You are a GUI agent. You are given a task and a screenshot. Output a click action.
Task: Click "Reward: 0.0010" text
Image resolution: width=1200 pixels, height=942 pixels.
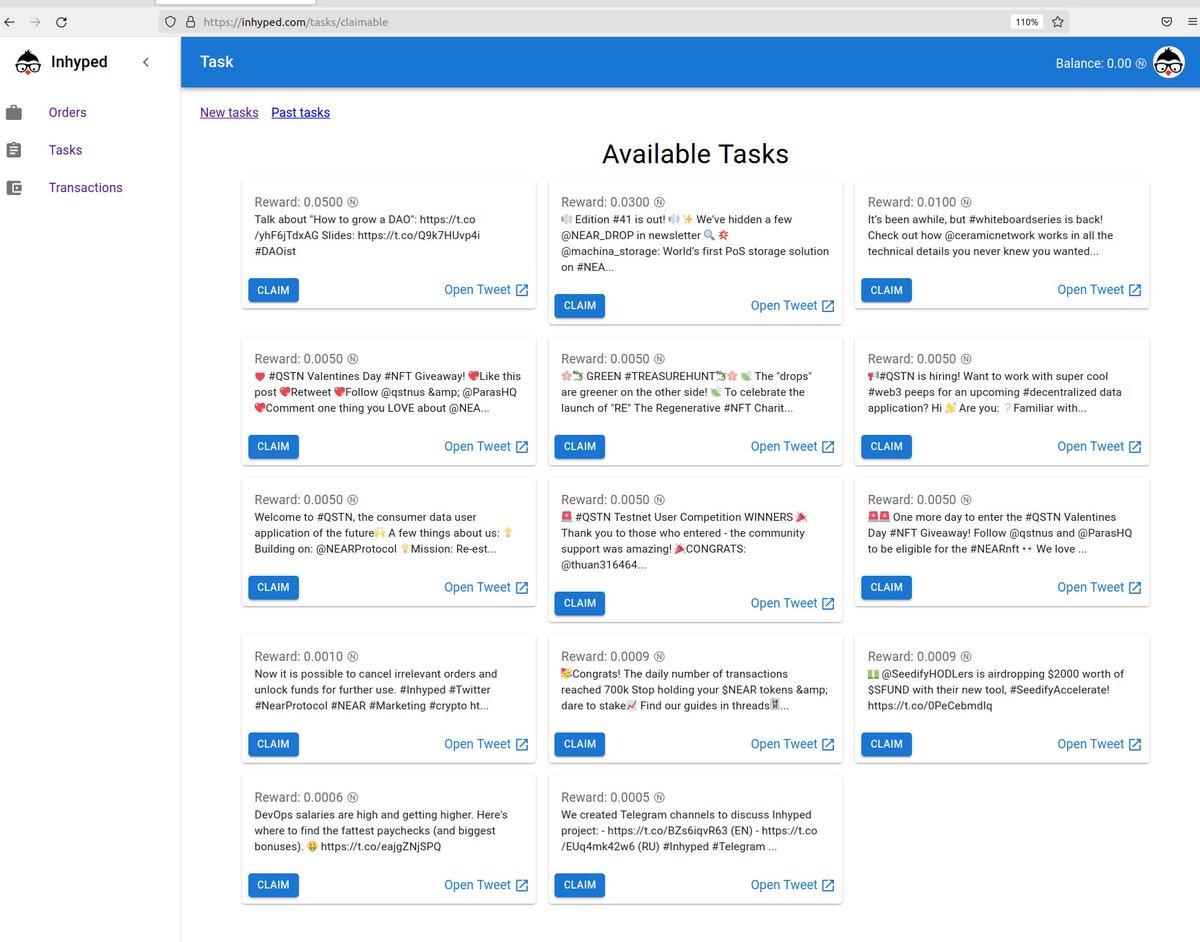click(x=306, y=657)
